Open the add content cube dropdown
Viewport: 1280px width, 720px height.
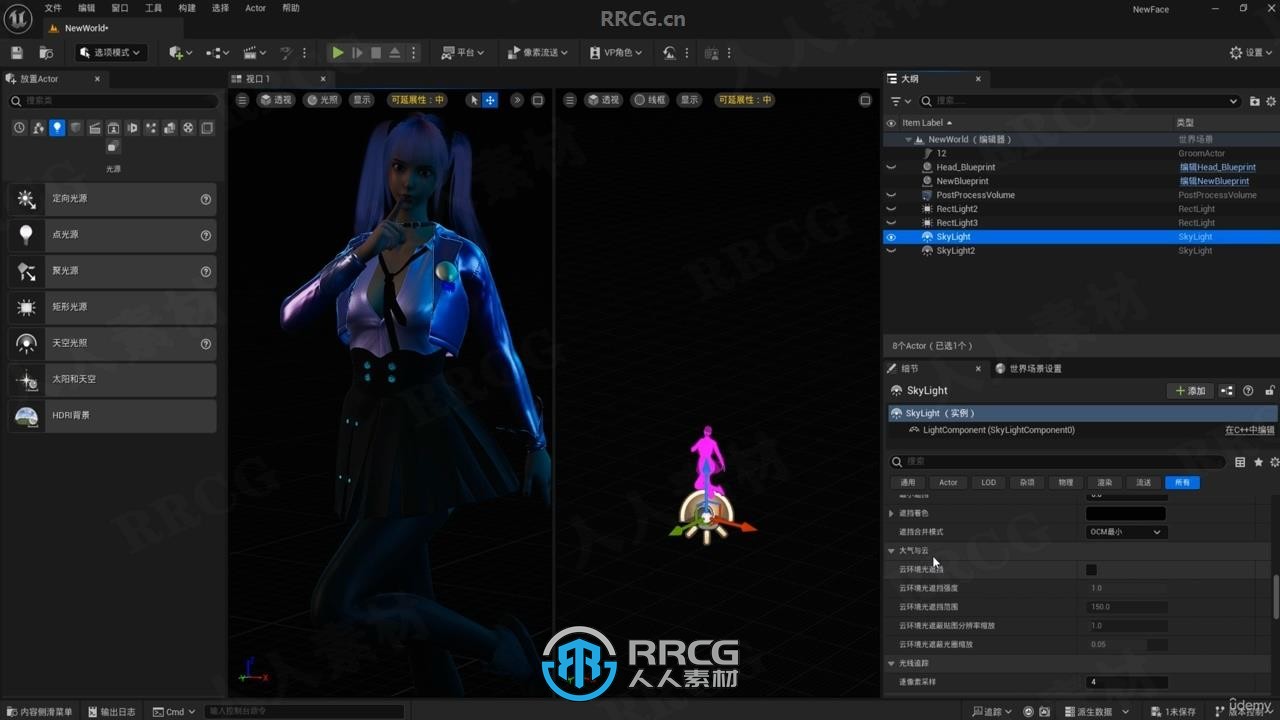pos(181,53)
